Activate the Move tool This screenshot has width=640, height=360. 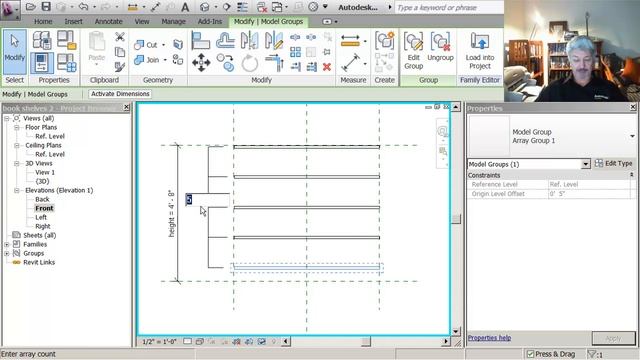[x=201, y=63]
